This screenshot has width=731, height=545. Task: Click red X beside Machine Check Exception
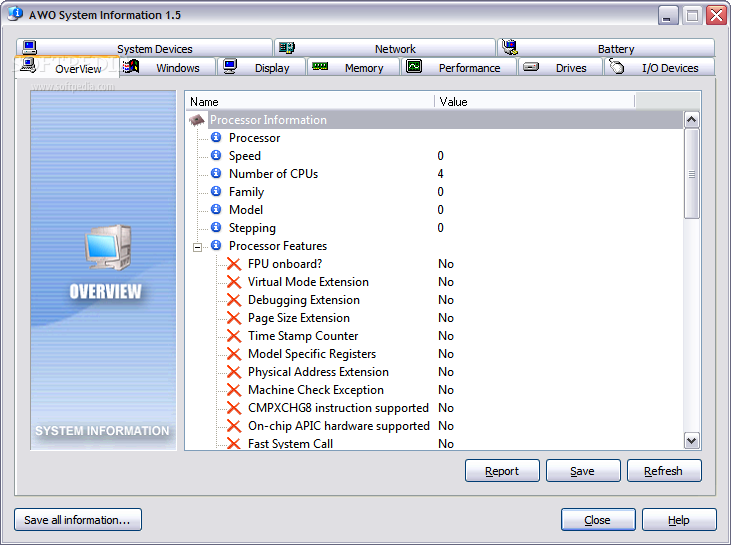[234, 390]
